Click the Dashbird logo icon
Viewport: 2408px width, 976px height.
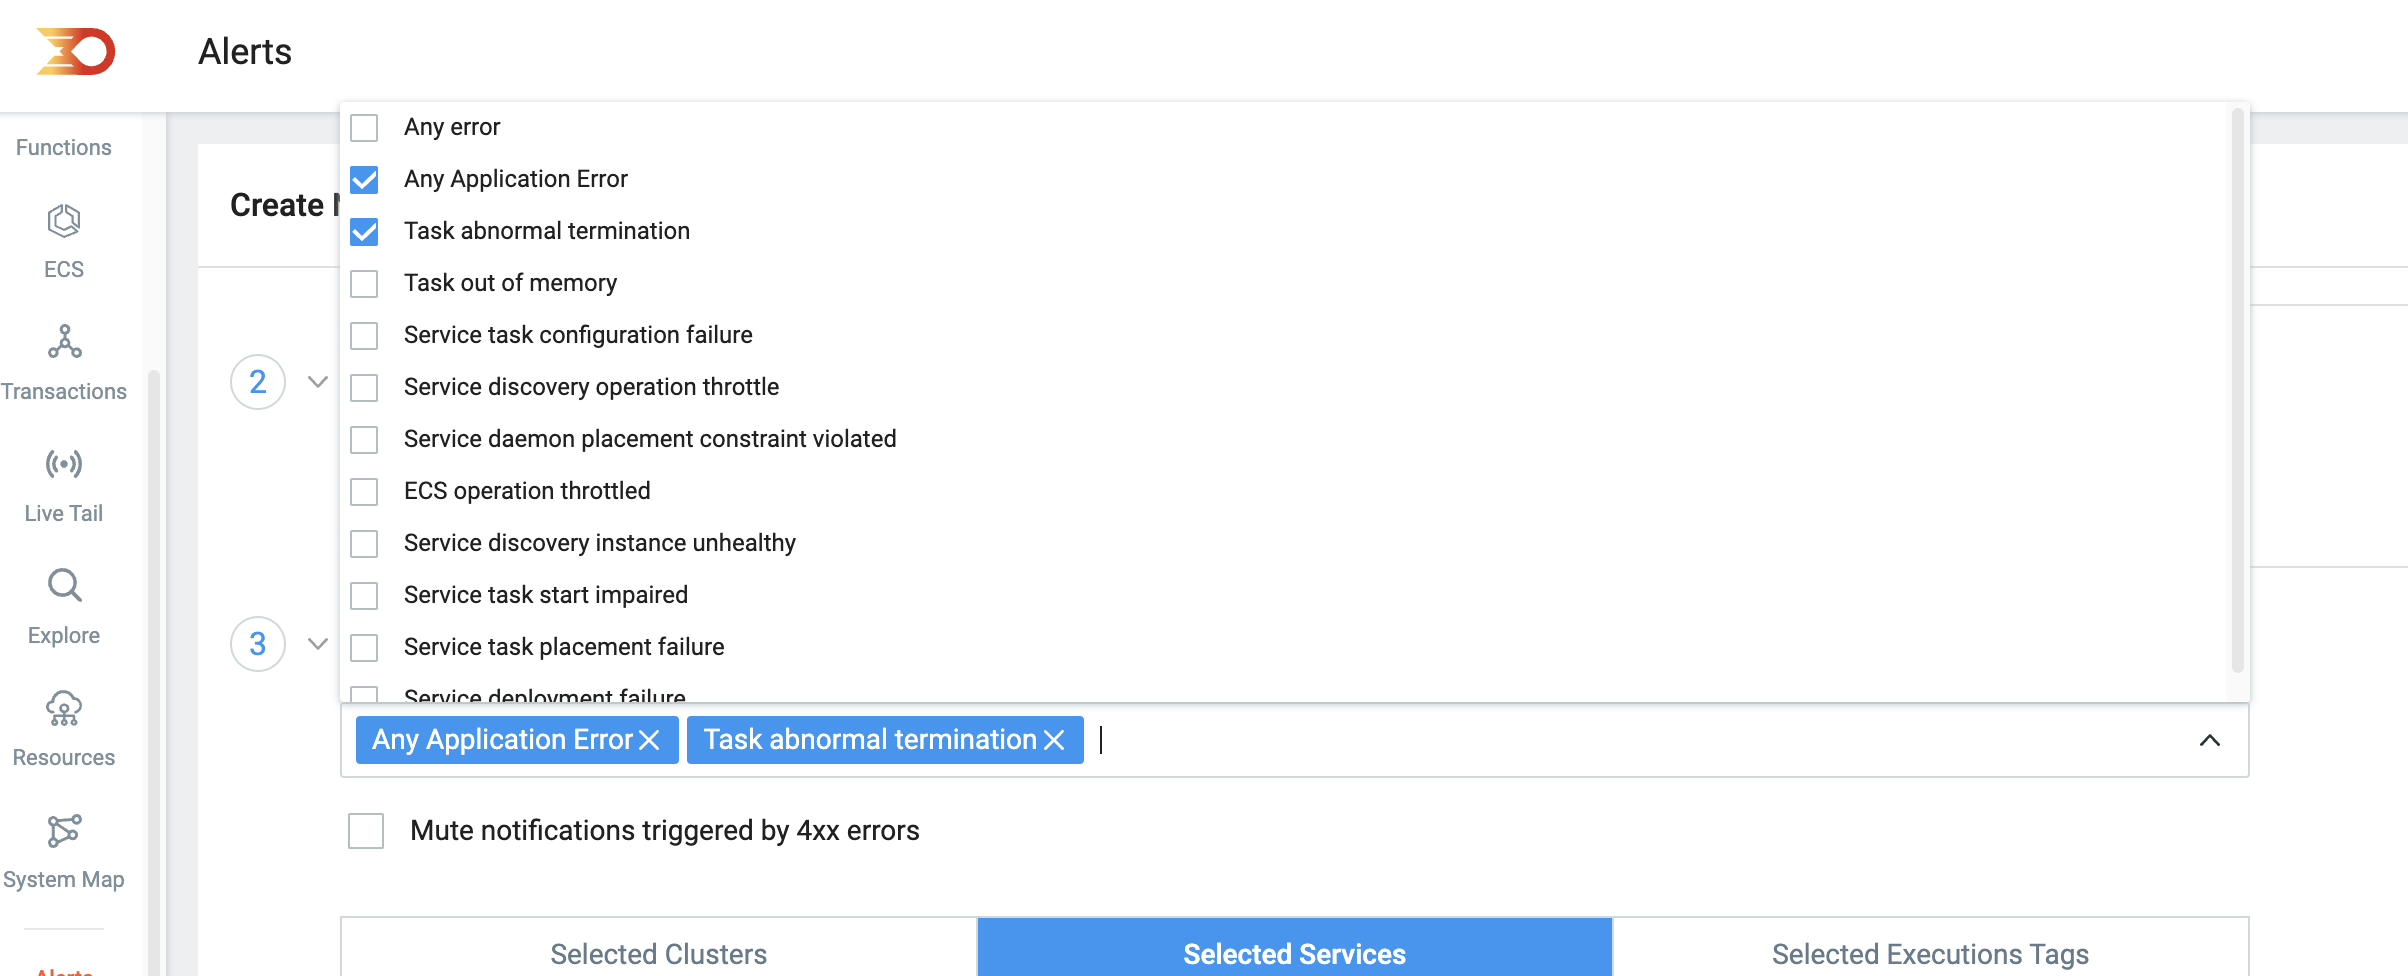[76, 52]
